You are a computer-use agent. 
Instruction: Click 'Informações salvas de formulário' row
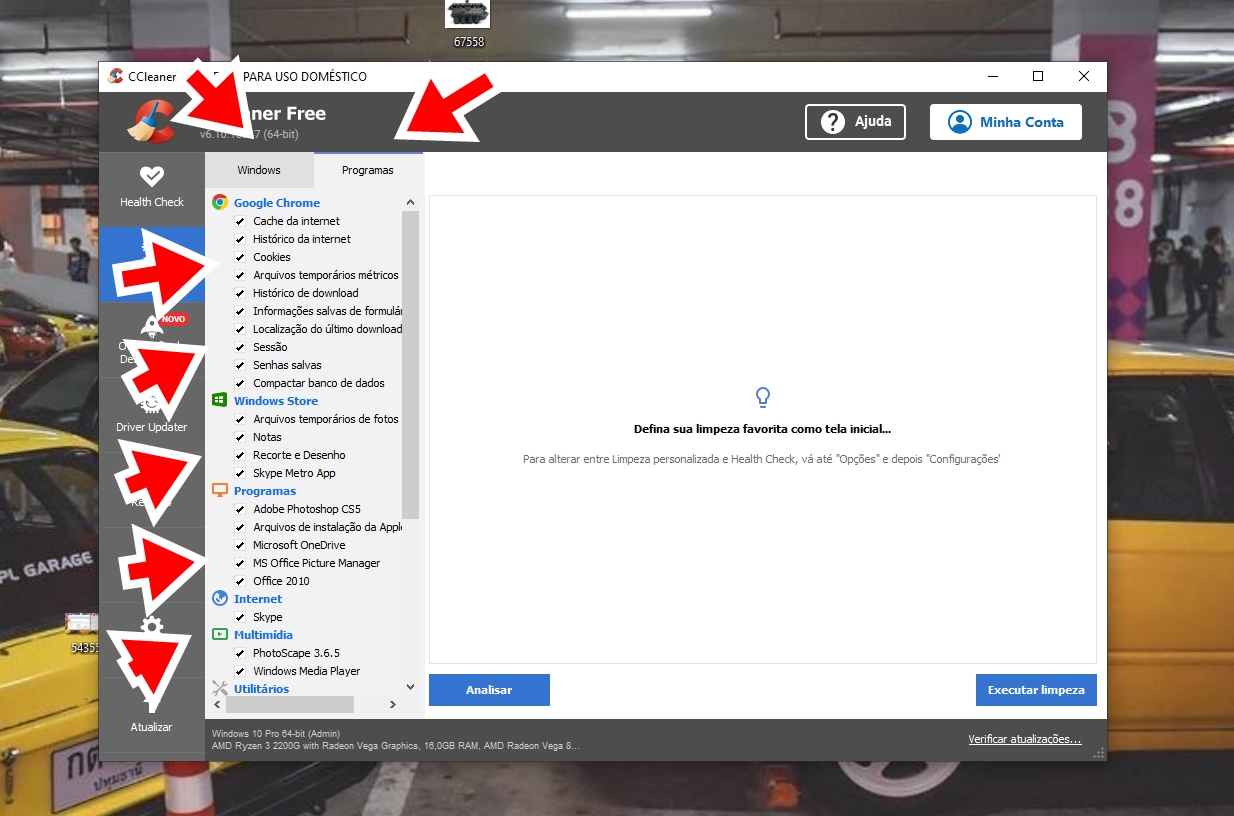pyautogui.click(x=328, y=311)
